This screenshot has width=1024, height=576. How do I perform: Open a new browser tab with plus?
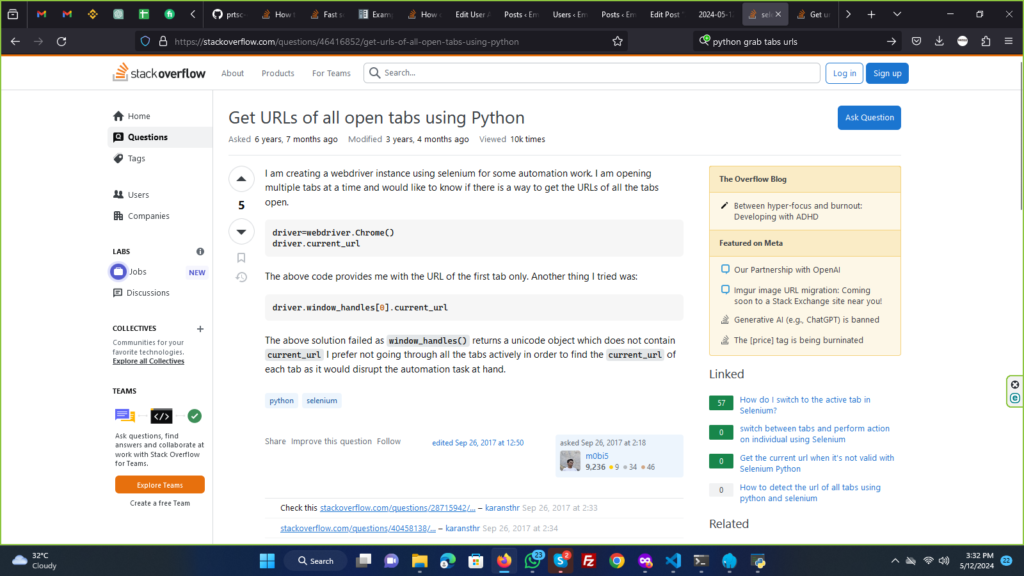click(x=871, y=15)
